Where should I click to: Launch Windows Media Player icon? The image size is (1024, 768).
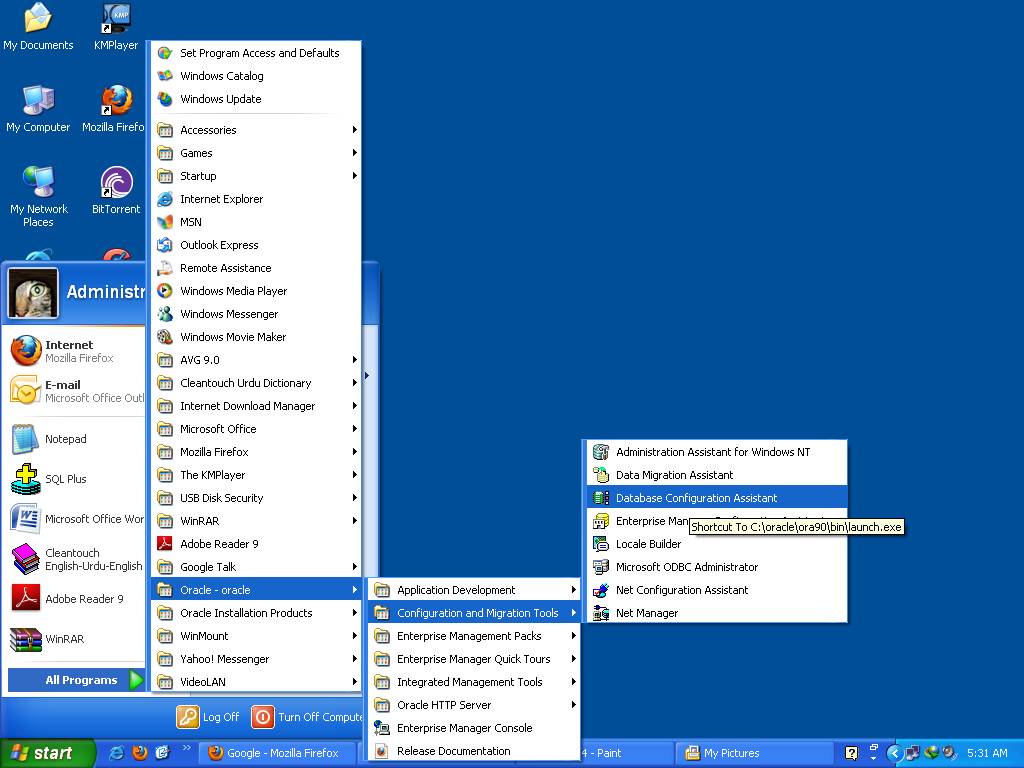[165, 291]
